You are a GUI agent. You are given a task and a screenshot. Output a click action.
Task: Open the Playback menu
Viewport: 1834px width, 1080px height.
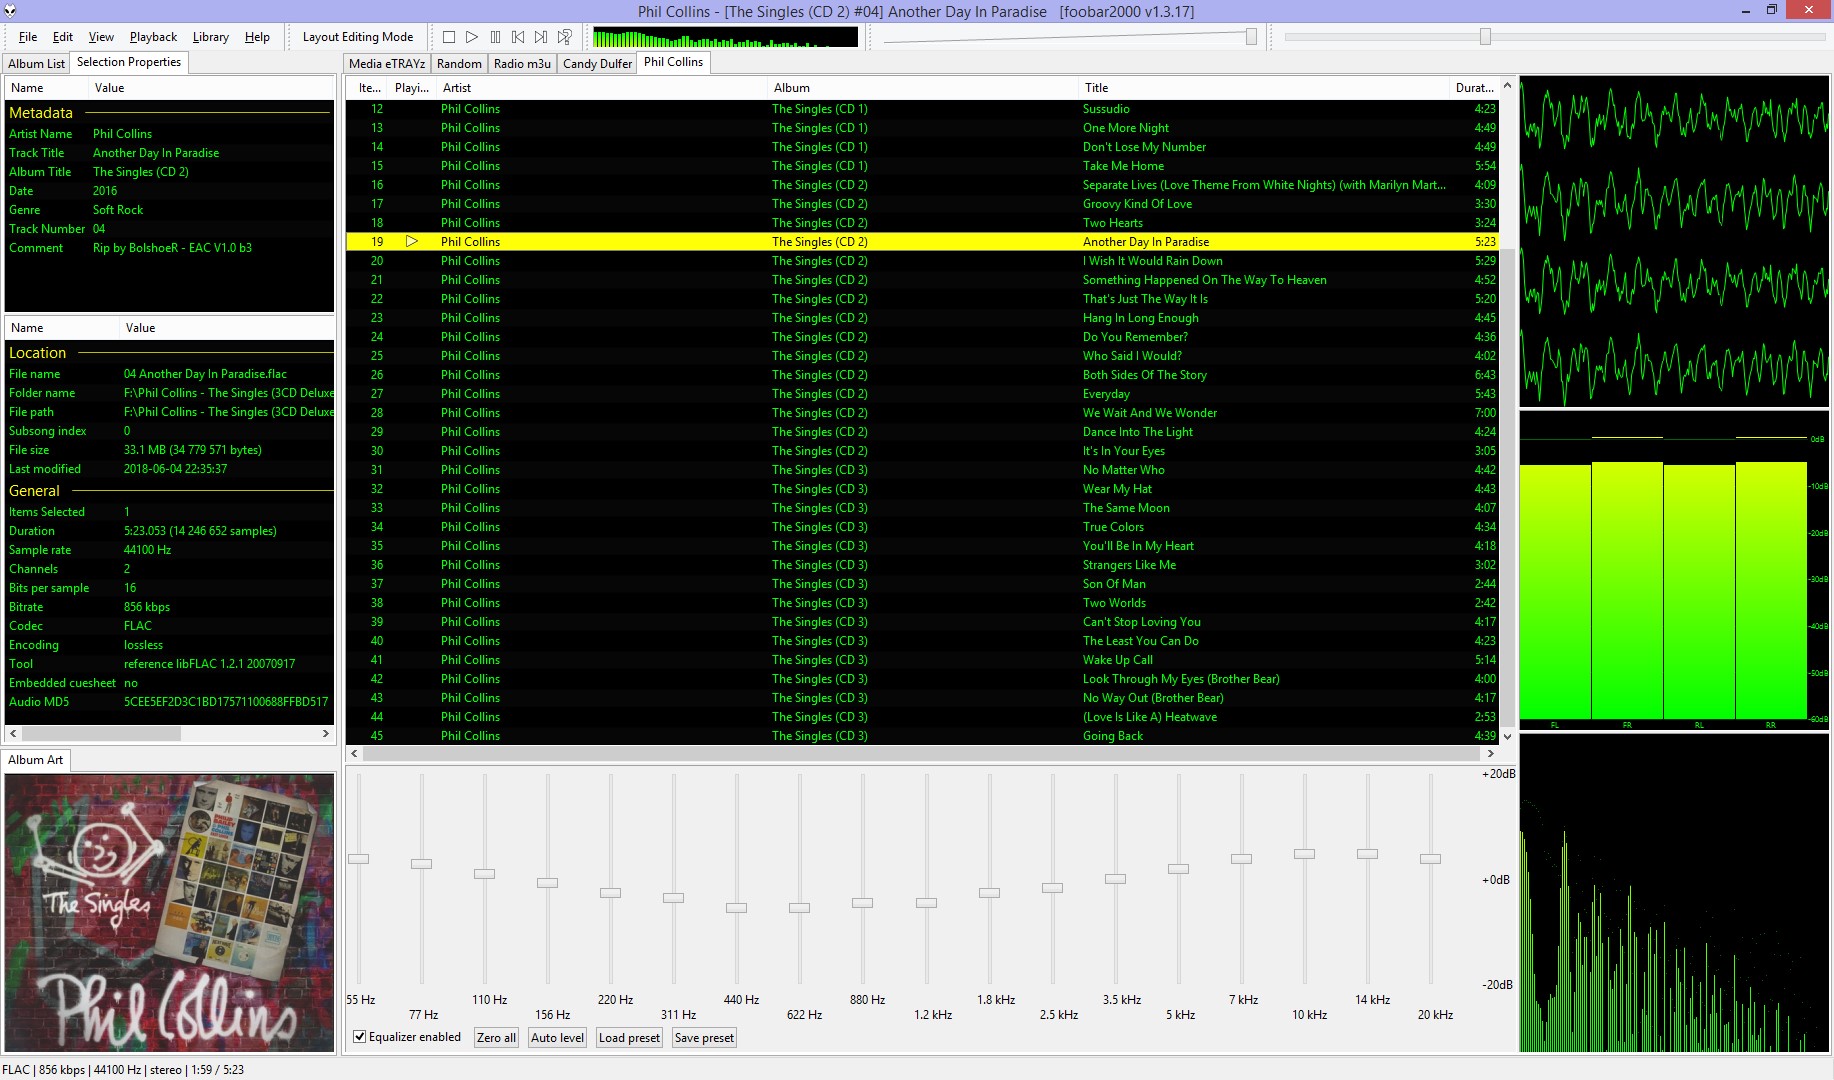(152, 37)
